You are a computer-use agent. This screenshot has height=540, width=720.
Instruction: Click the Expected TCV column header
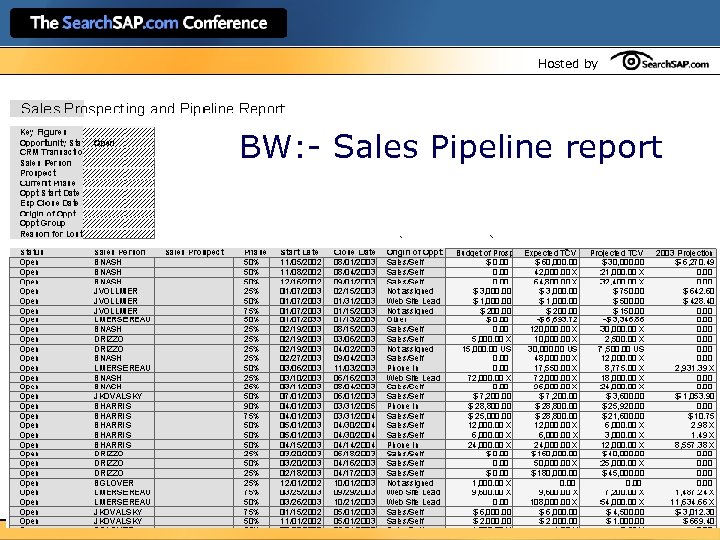(x=550, y=253)
